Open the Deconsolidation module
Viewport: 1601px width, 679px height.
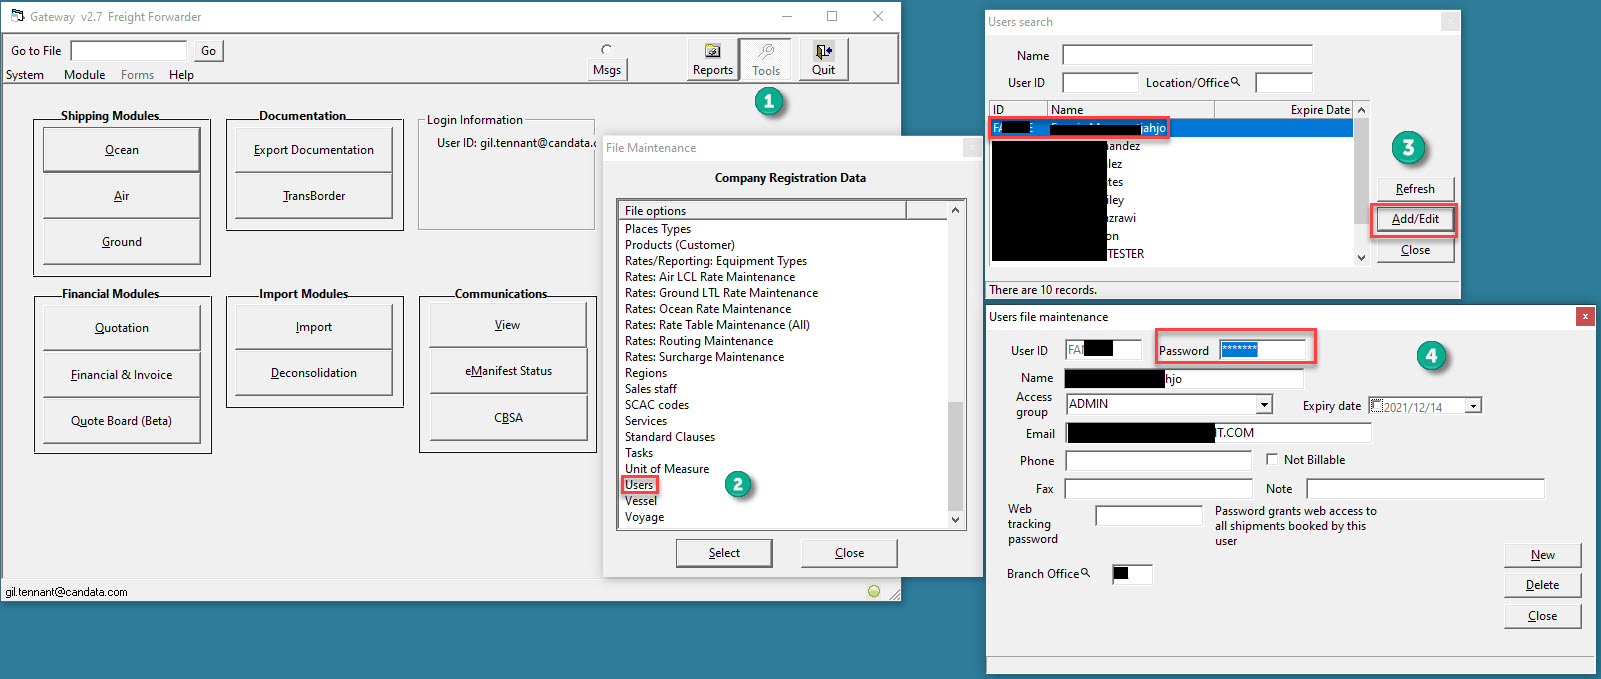point(314,373)
